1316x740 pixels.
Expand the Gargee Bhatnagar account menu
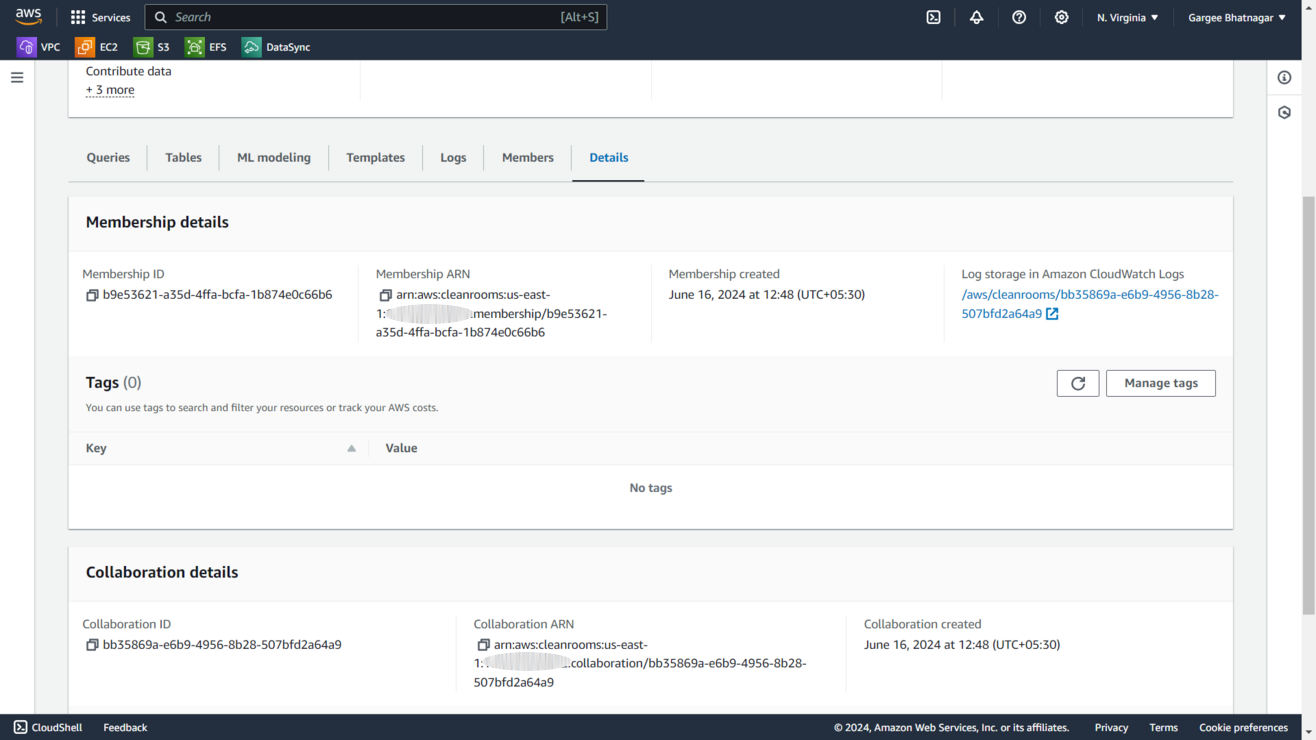coord(1236,17)
